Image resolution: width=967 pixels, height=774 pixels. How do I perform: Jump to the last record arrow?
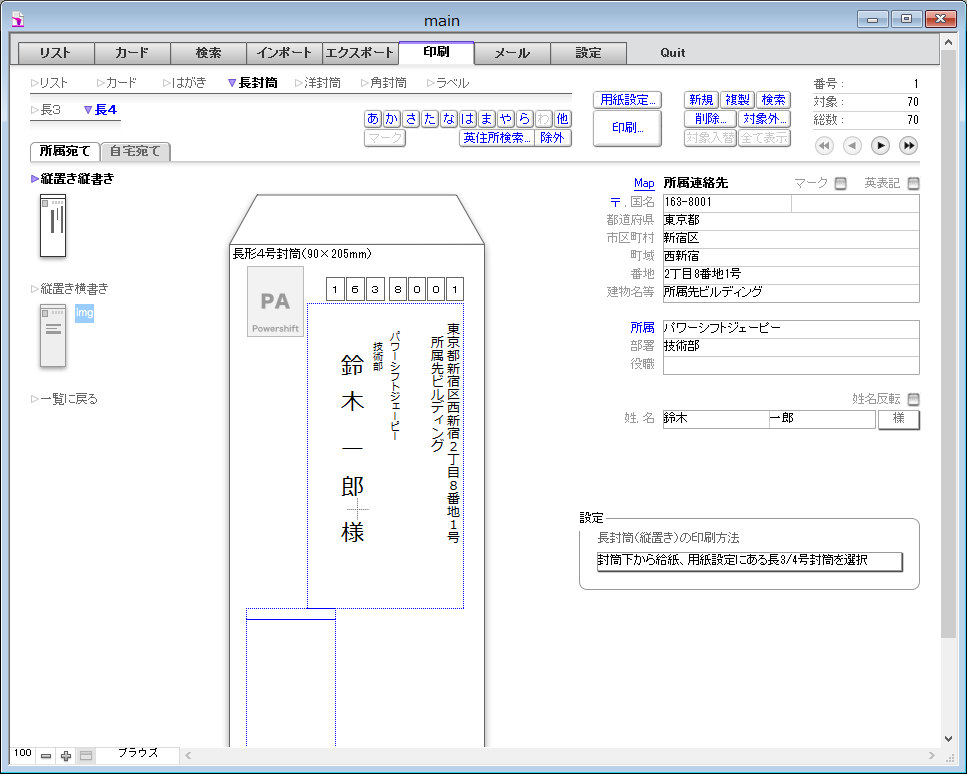[x=908, y=146]
